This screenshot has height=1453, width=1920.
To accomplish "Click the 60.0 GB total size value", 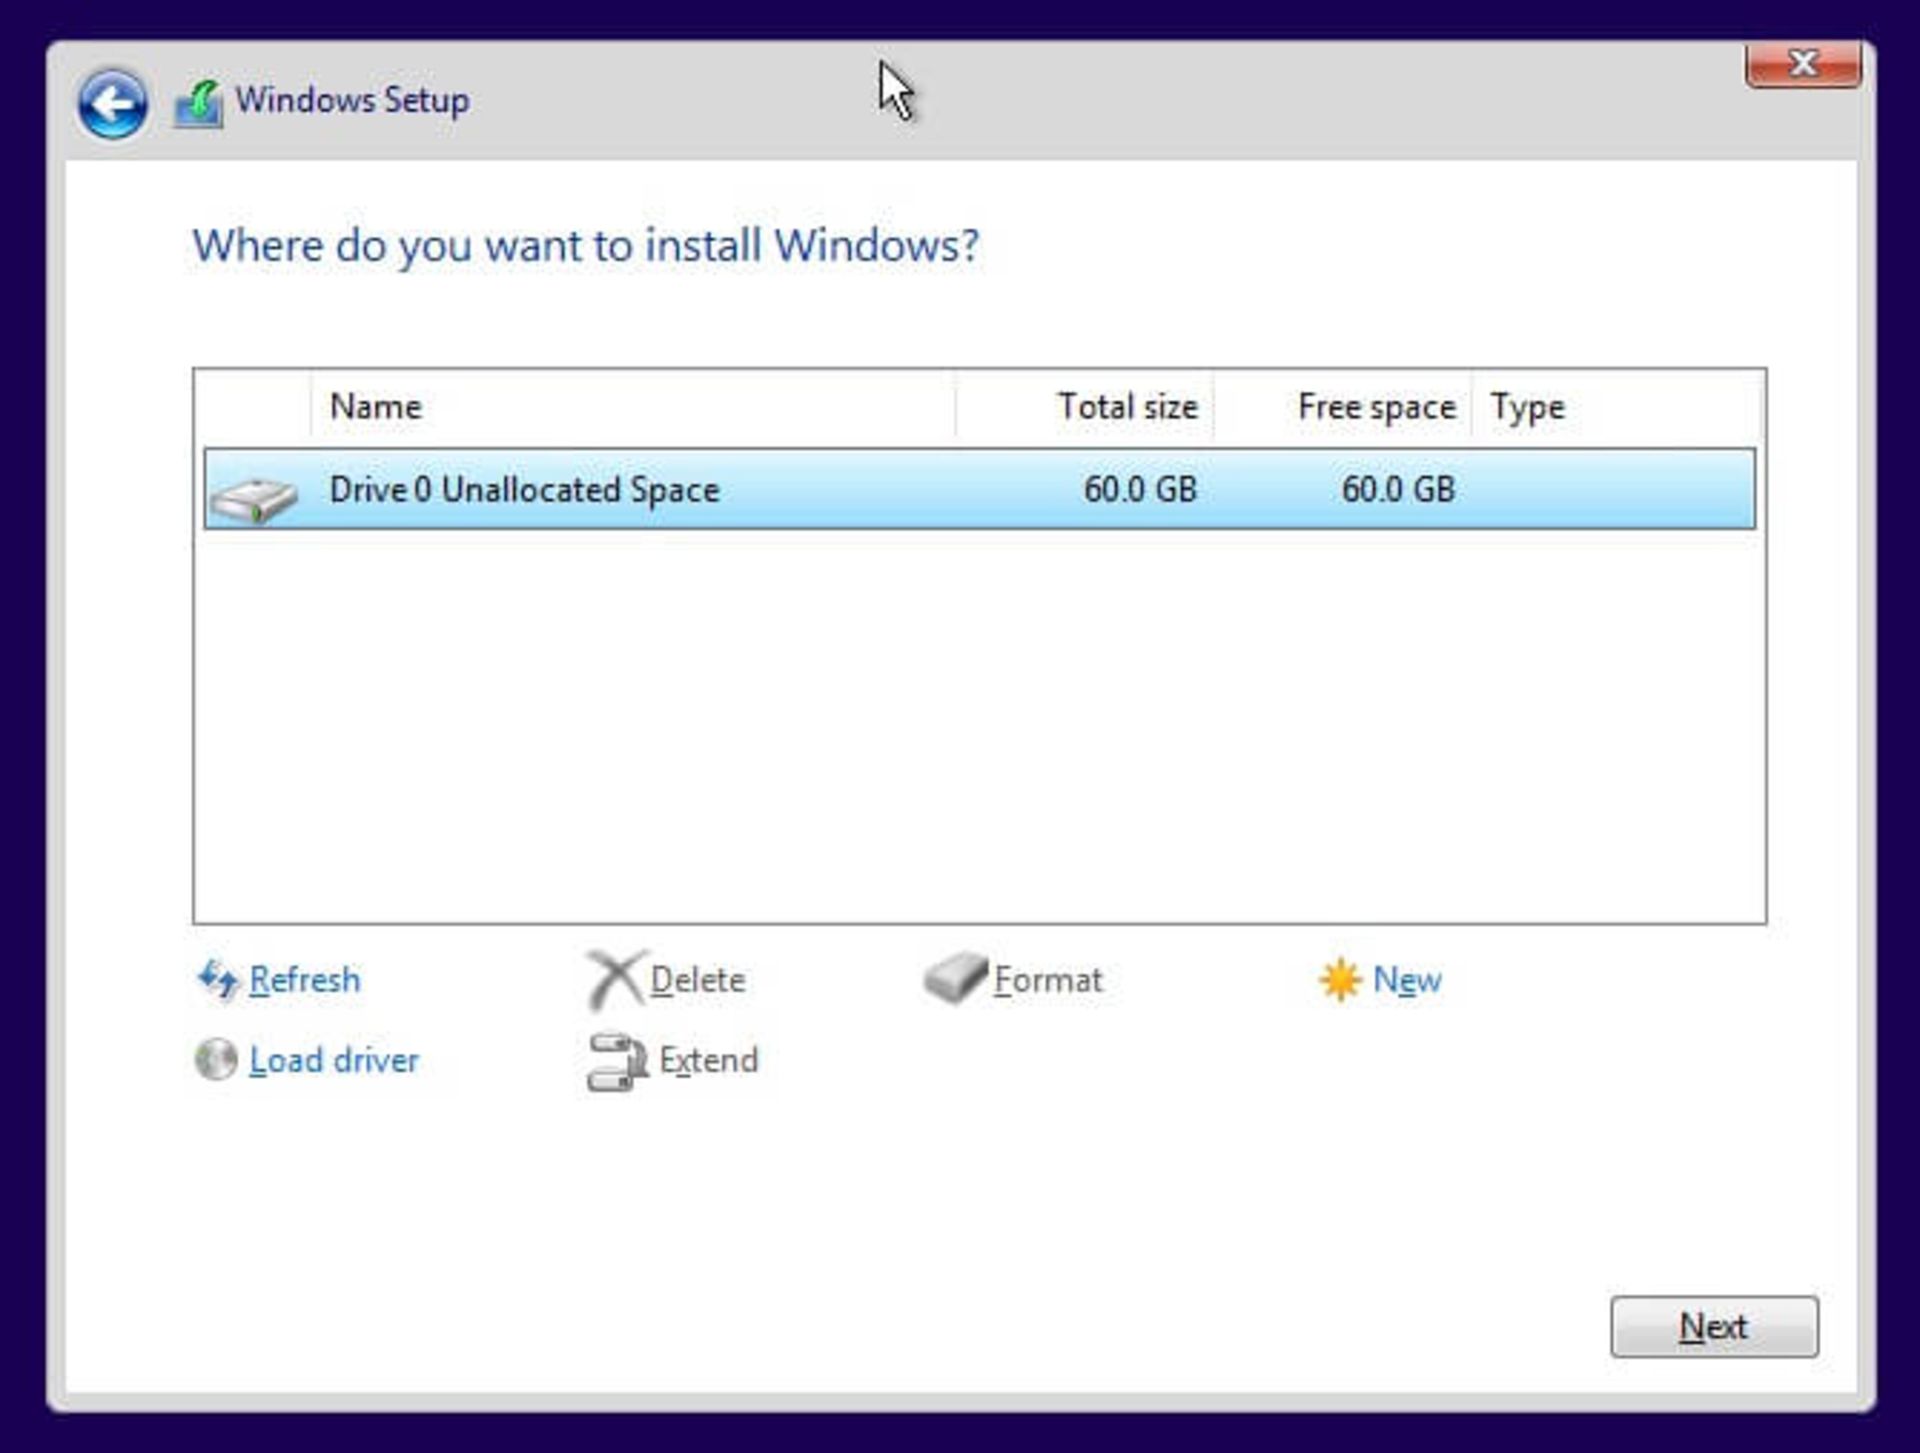I will [1140, 489].
